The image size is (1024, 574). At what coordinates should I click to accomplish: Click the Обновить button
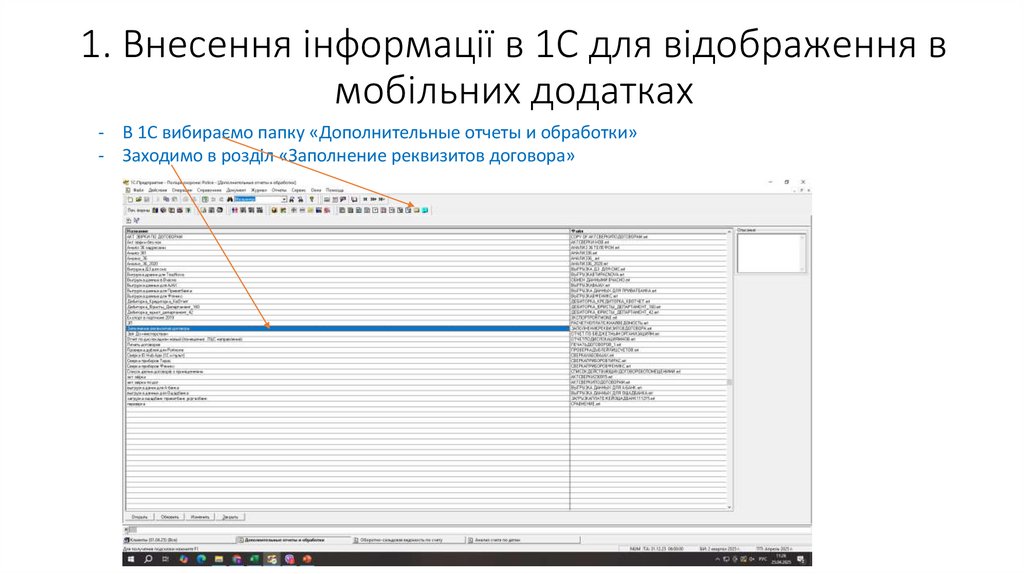coord(170,517)
